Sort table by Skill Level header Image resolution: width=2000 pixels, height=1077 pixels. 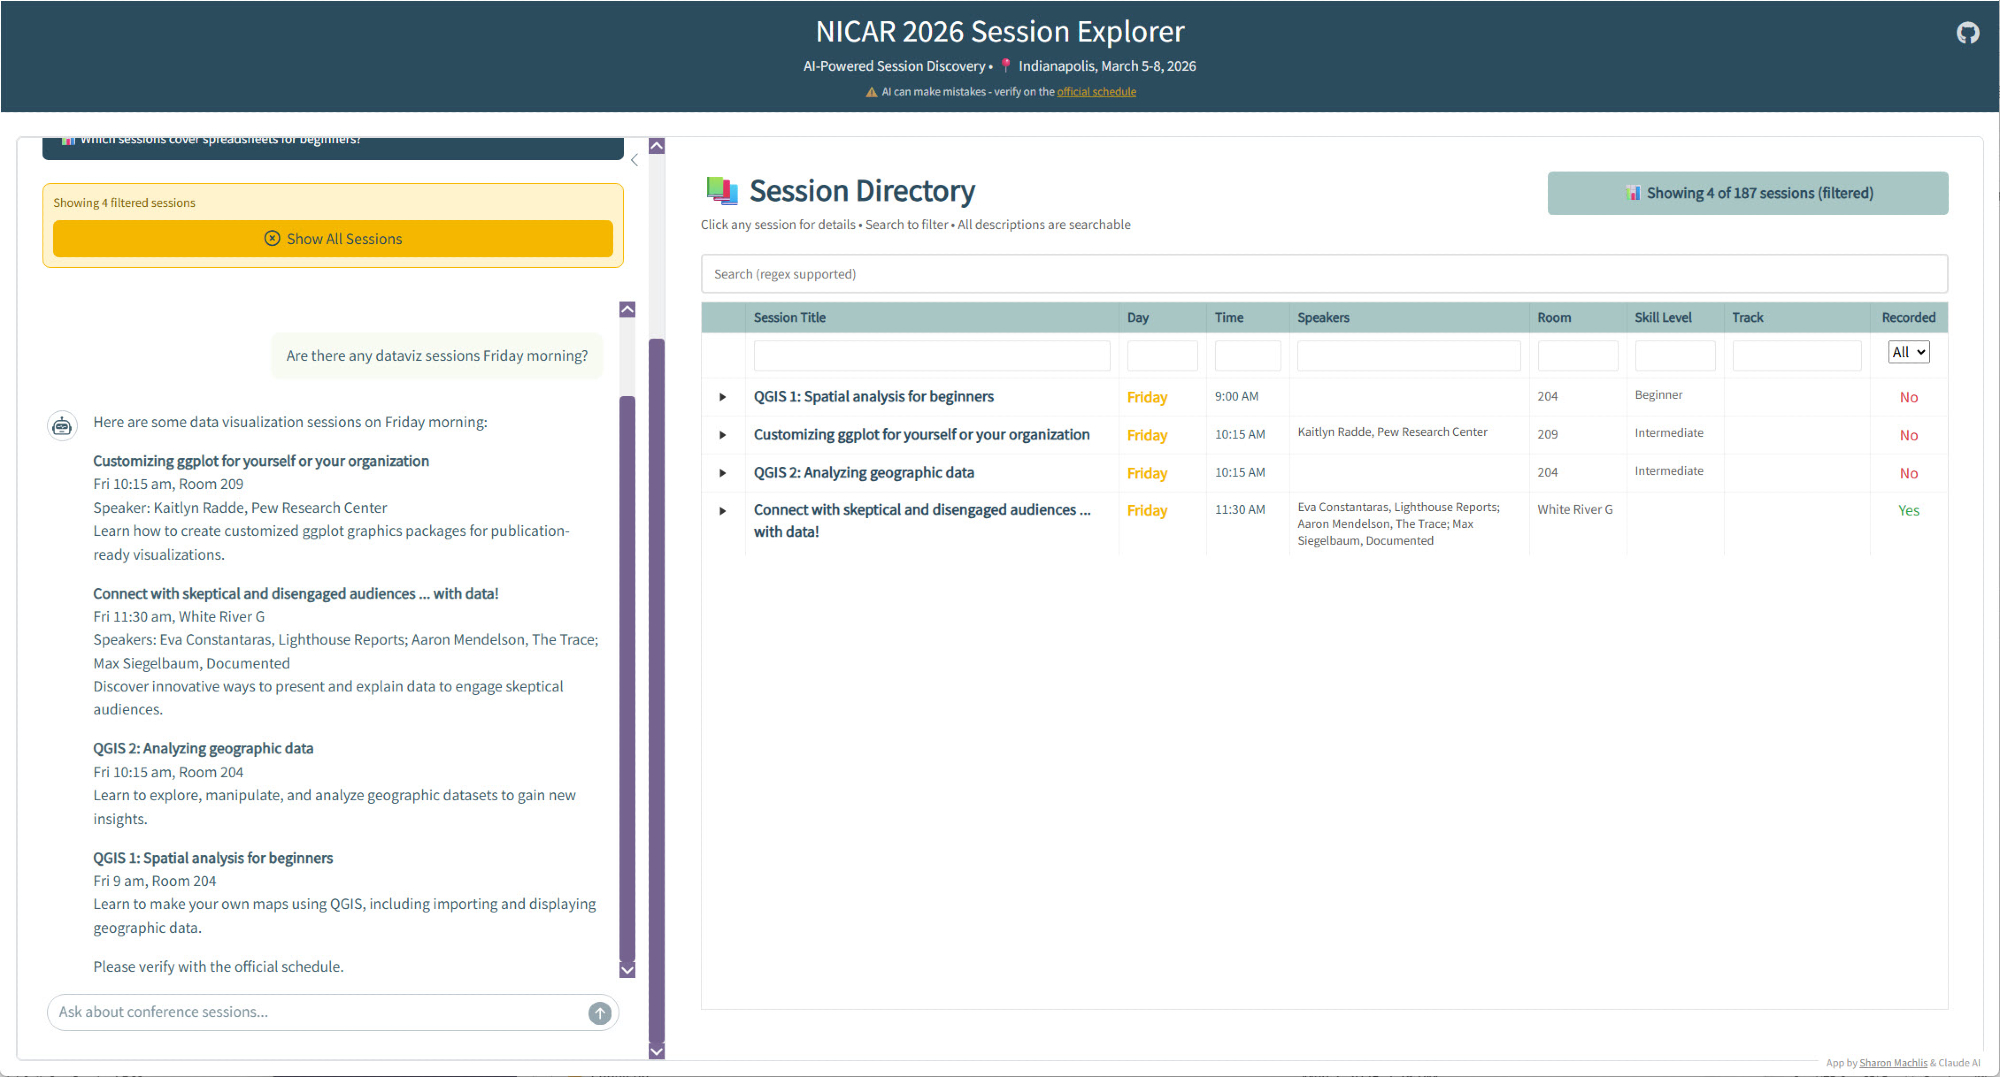tap(1663, 318)
